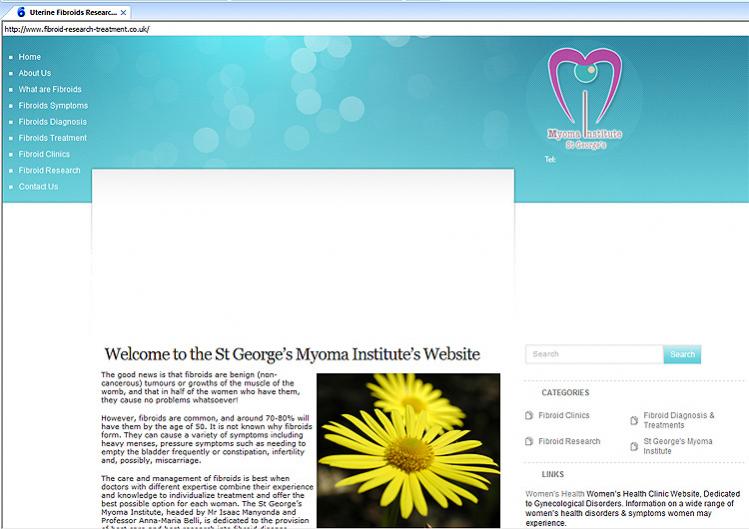The height and width of the screenshot is (529, 749).
Task: Click the icon beside St George's Myoma Institute
Action: [634, 446]
